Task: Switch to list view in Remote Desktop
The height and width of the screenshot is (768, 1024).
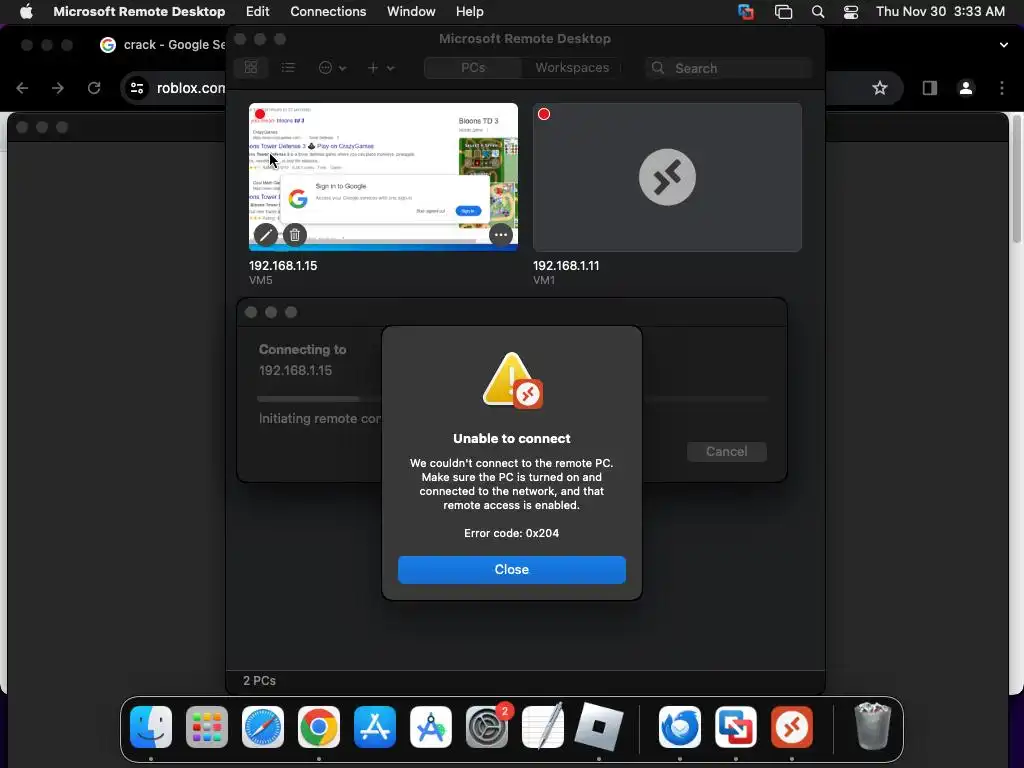Action: pos(288,67)
